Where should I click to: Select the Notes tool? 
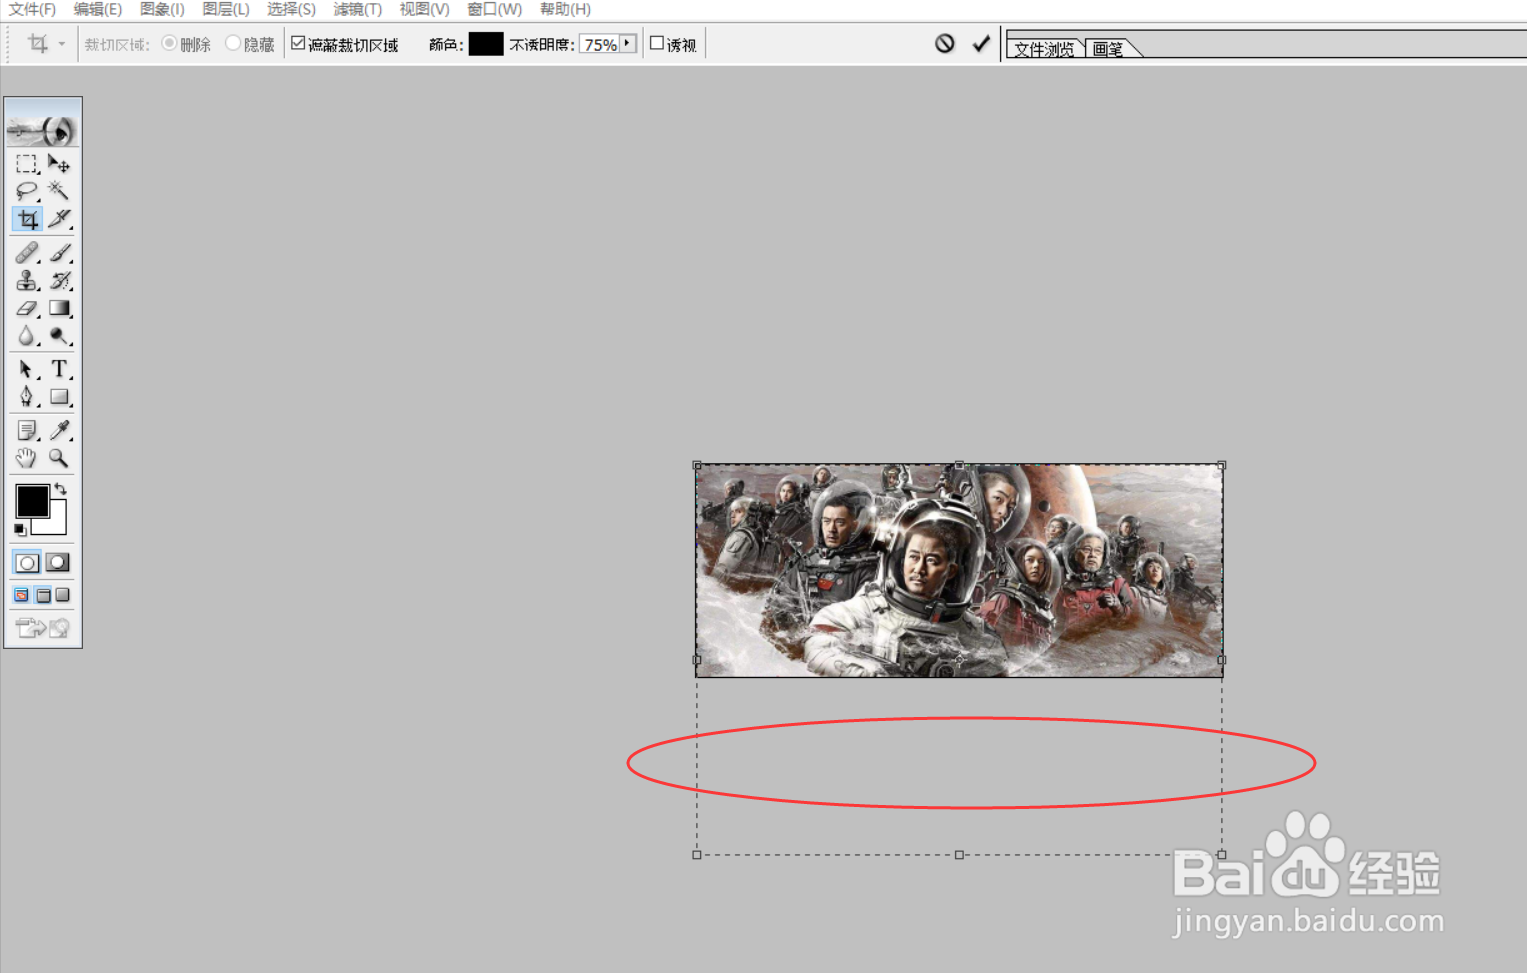(x=27, y=430)
